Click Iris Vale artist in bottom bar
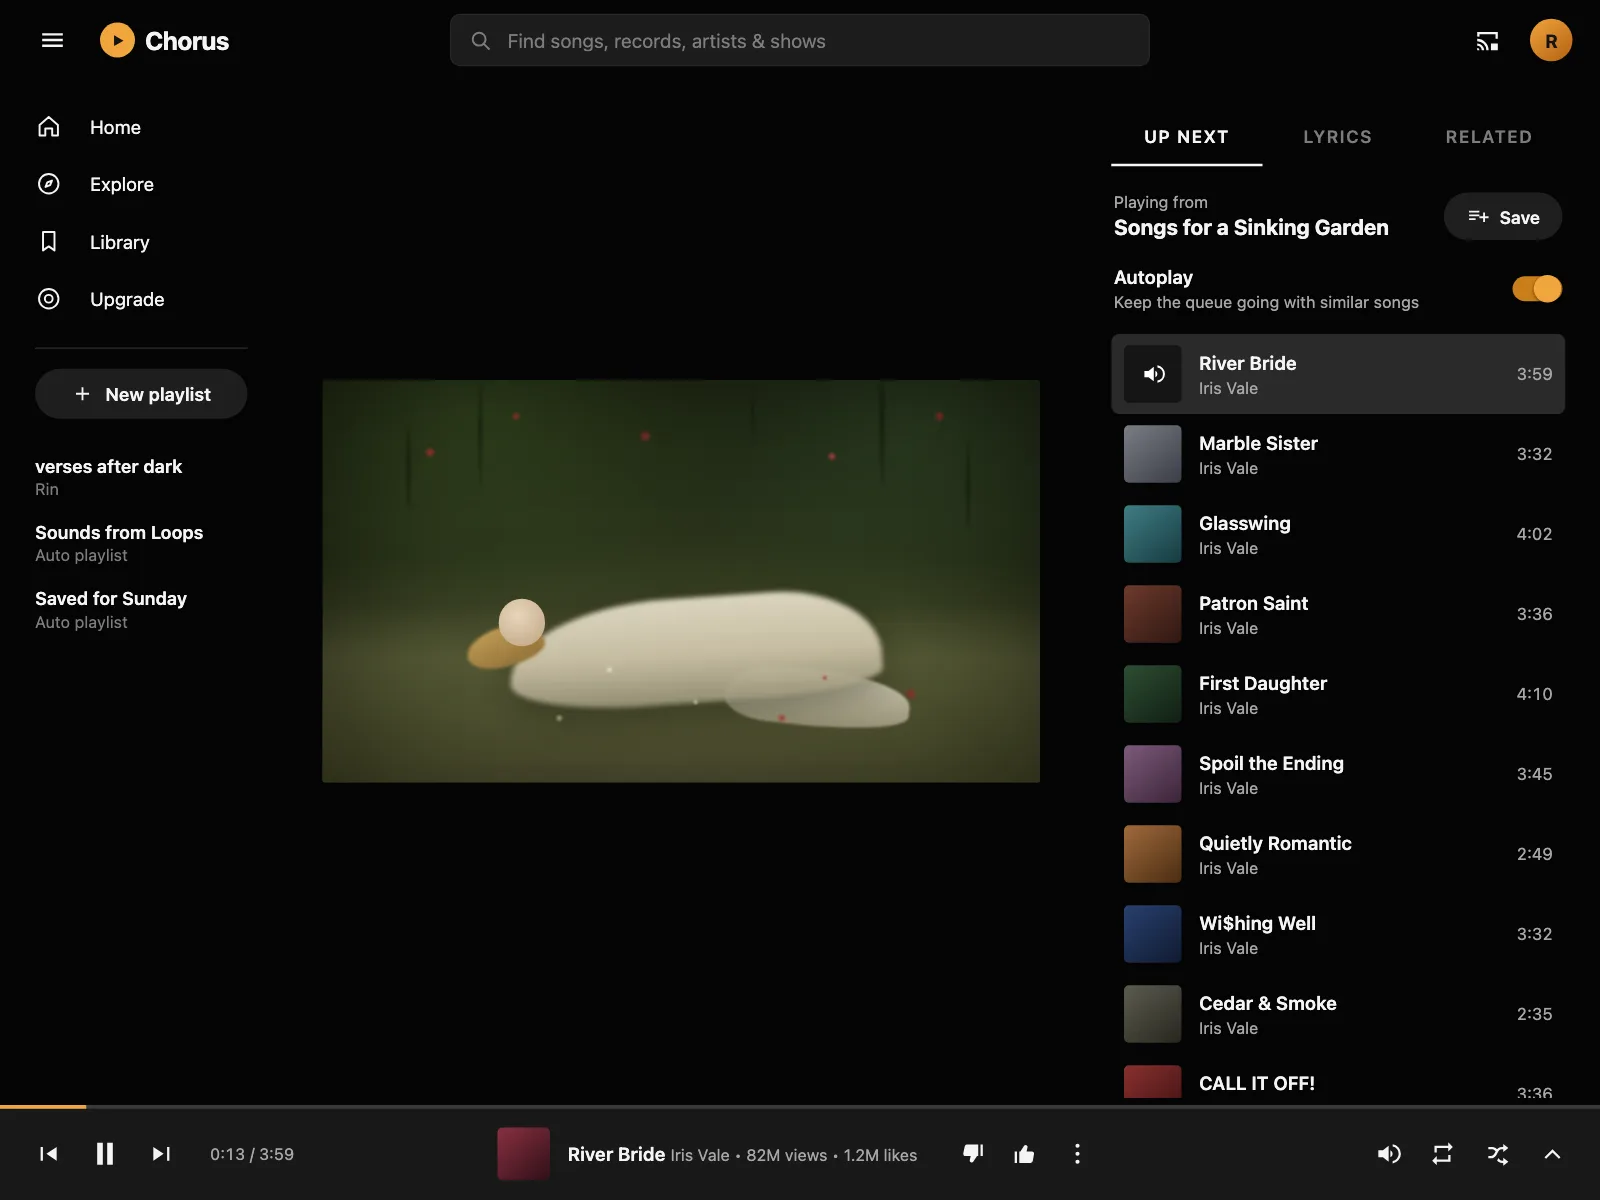Viewport: 1600px width, 1200px height. click(x=700, y=1155)
